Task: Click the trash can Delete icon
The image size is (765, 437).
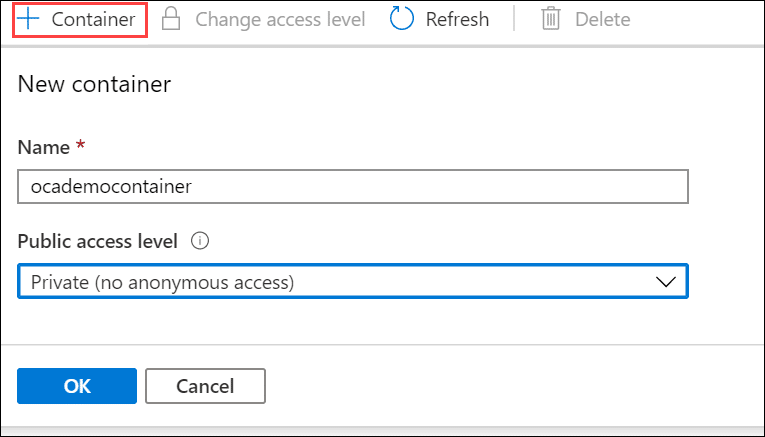Action: tap(550, 19)
